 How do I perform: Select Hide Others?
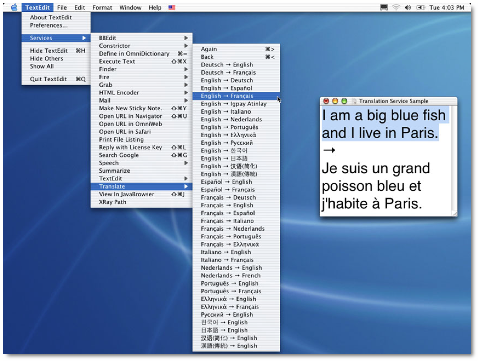[x=56, y=58]
